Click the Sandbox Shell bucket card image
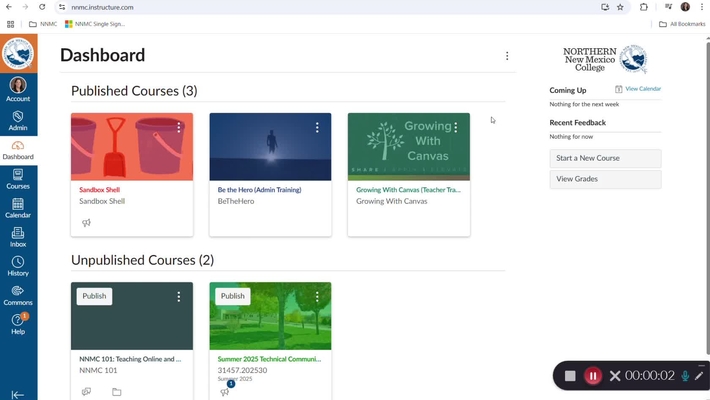710x400 pixels. [x=132, y=147]
